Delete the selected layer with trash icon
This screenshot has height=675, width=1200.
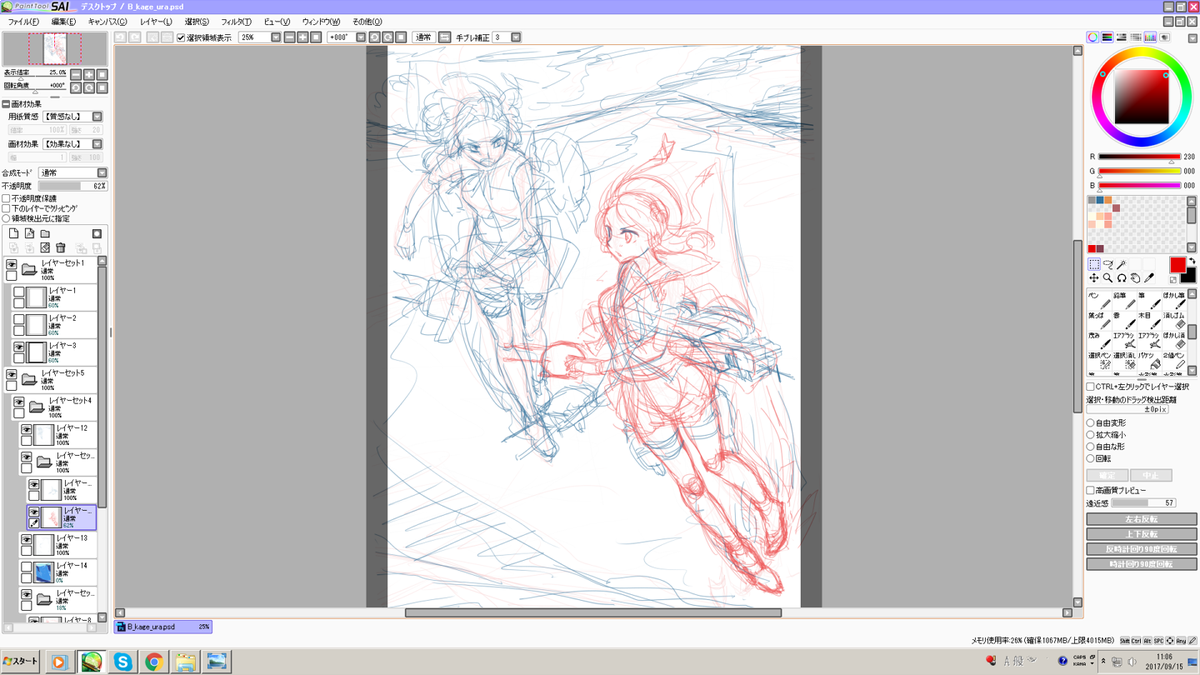[60, 247]
